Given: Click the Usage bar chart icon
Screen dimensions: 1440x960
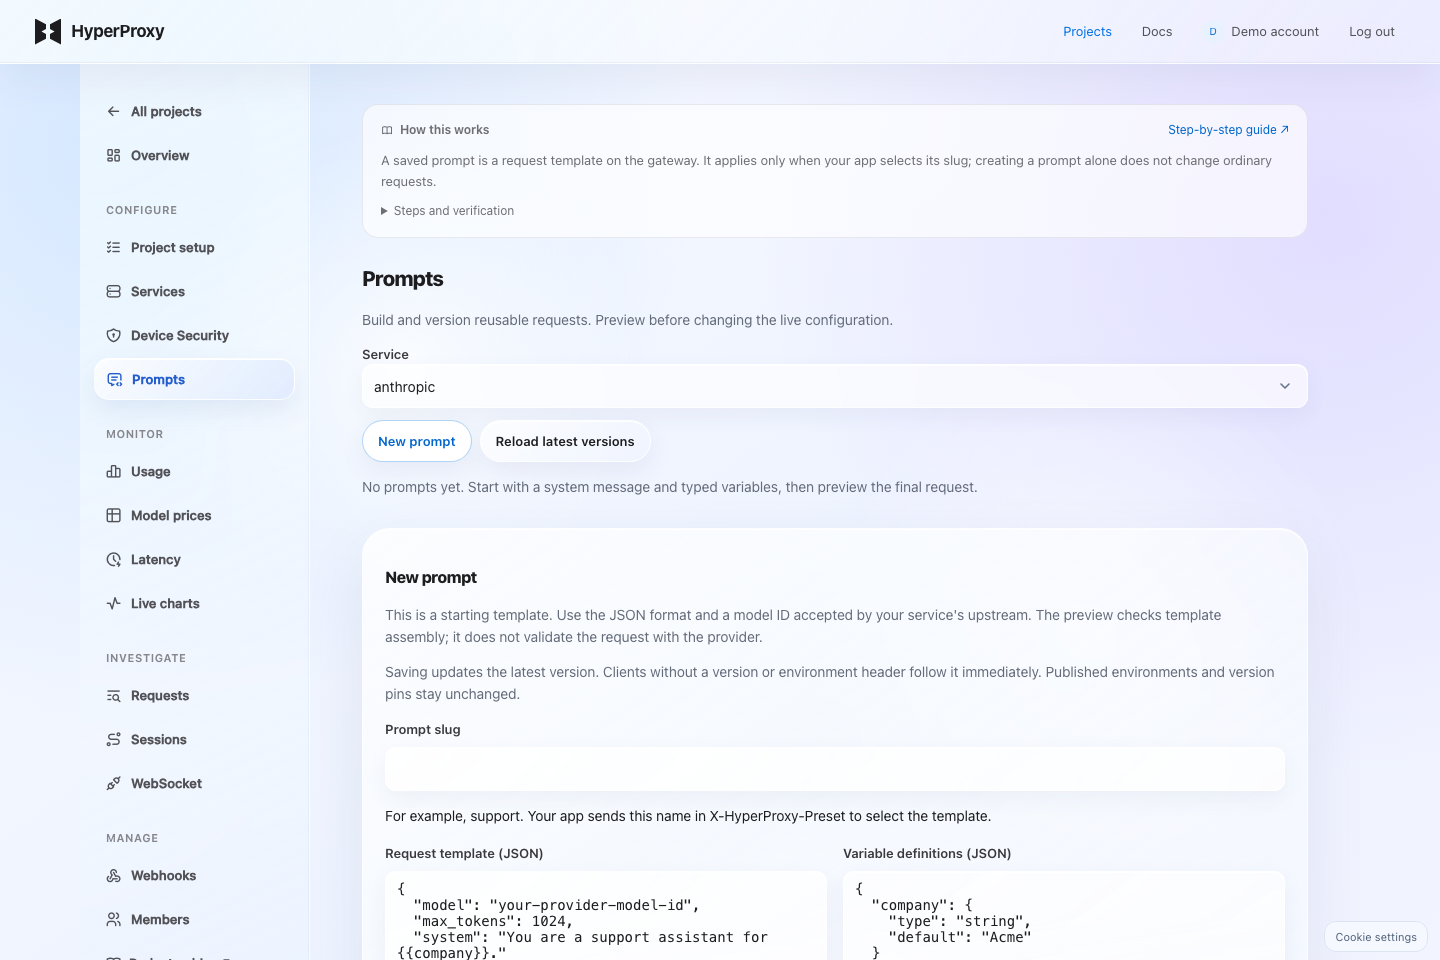Looking at the screenshot, I should click(x=113, y=471).
